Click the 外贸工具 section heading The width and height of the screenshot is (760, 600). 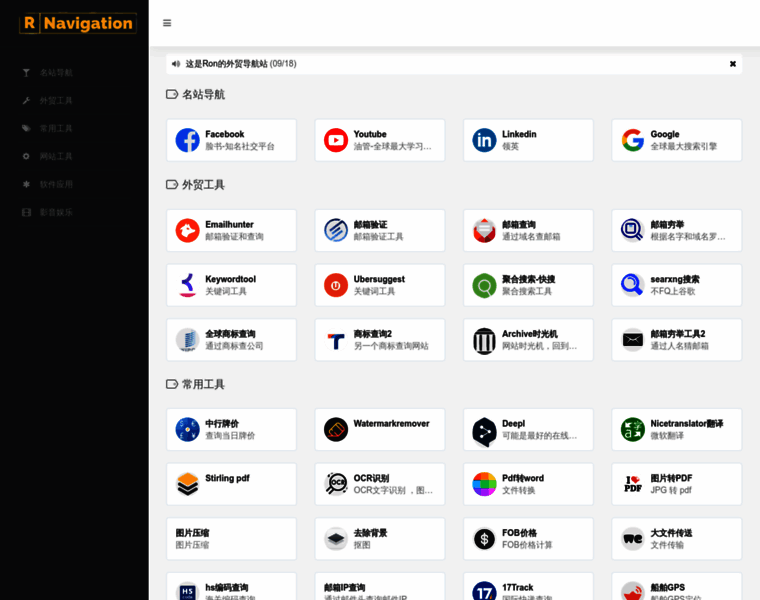click(x=203, y=185)
